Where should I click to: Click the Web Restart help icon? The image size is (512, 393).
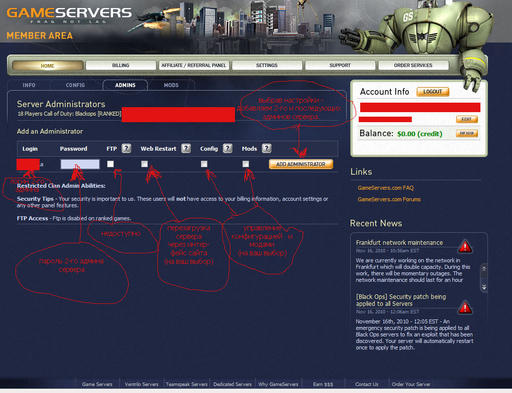point(186,148)
